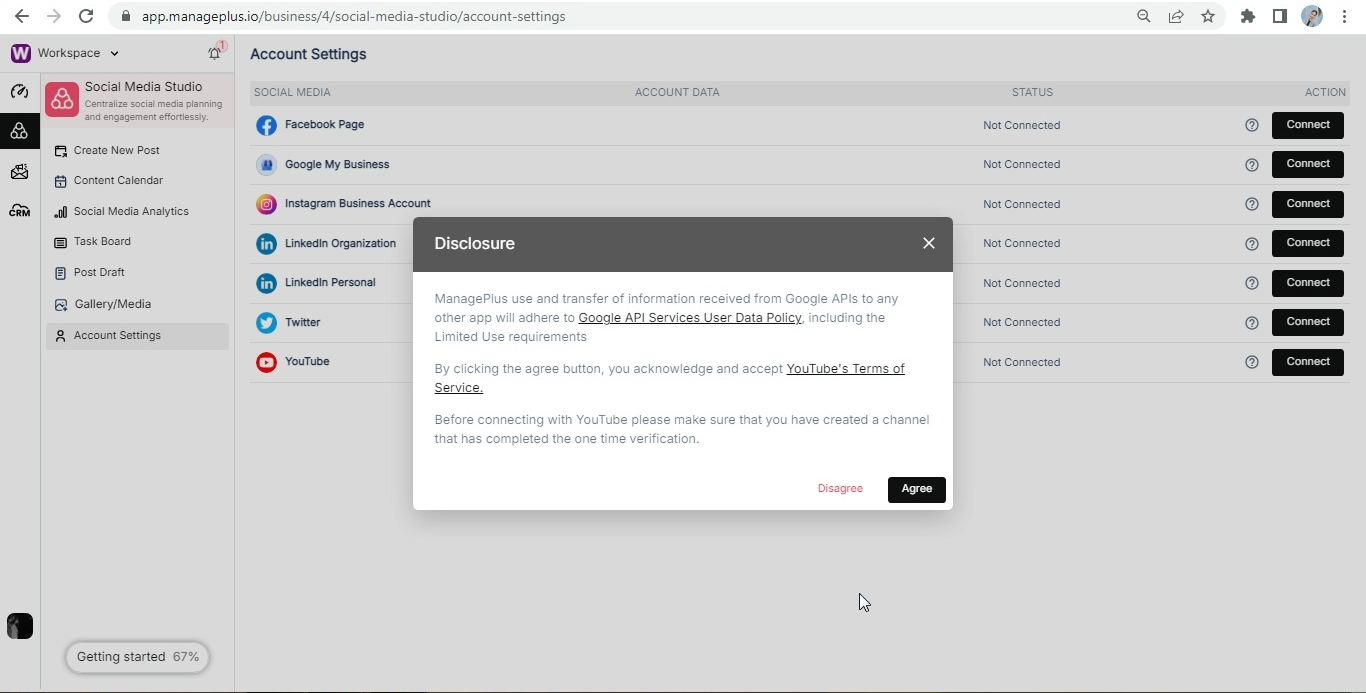Click the Google My Business logo icon
Screen dimensions: 1366x693
[266, 165]
